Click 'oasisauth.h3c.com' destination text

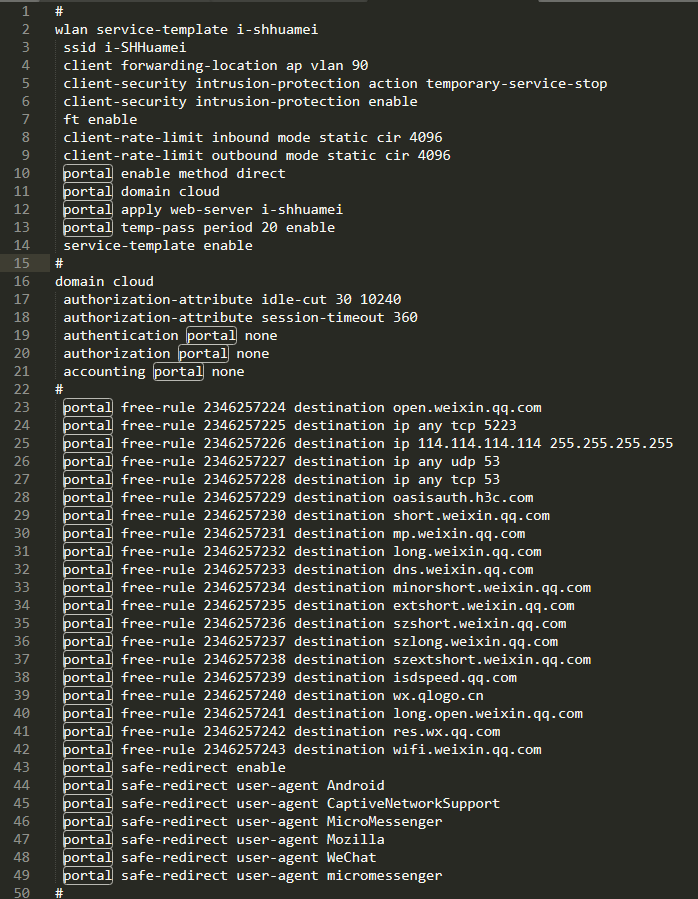click(463, 498)
